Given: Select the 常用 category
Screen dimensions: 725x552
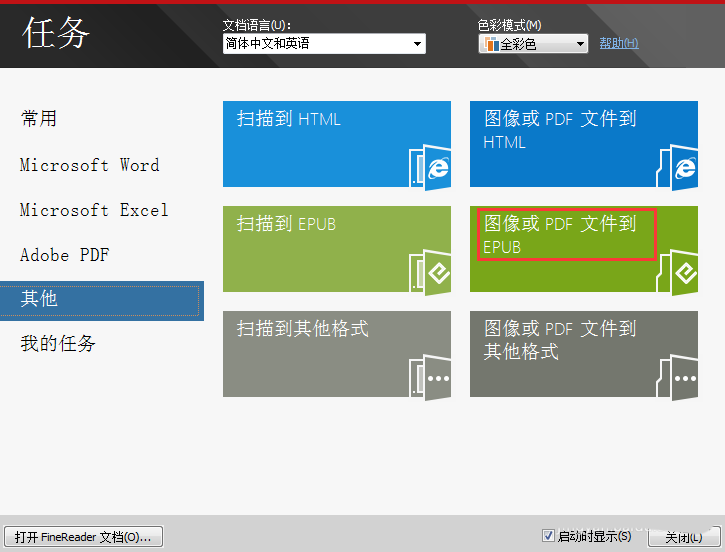Looking at the screenshot, I should coord(39,119).
